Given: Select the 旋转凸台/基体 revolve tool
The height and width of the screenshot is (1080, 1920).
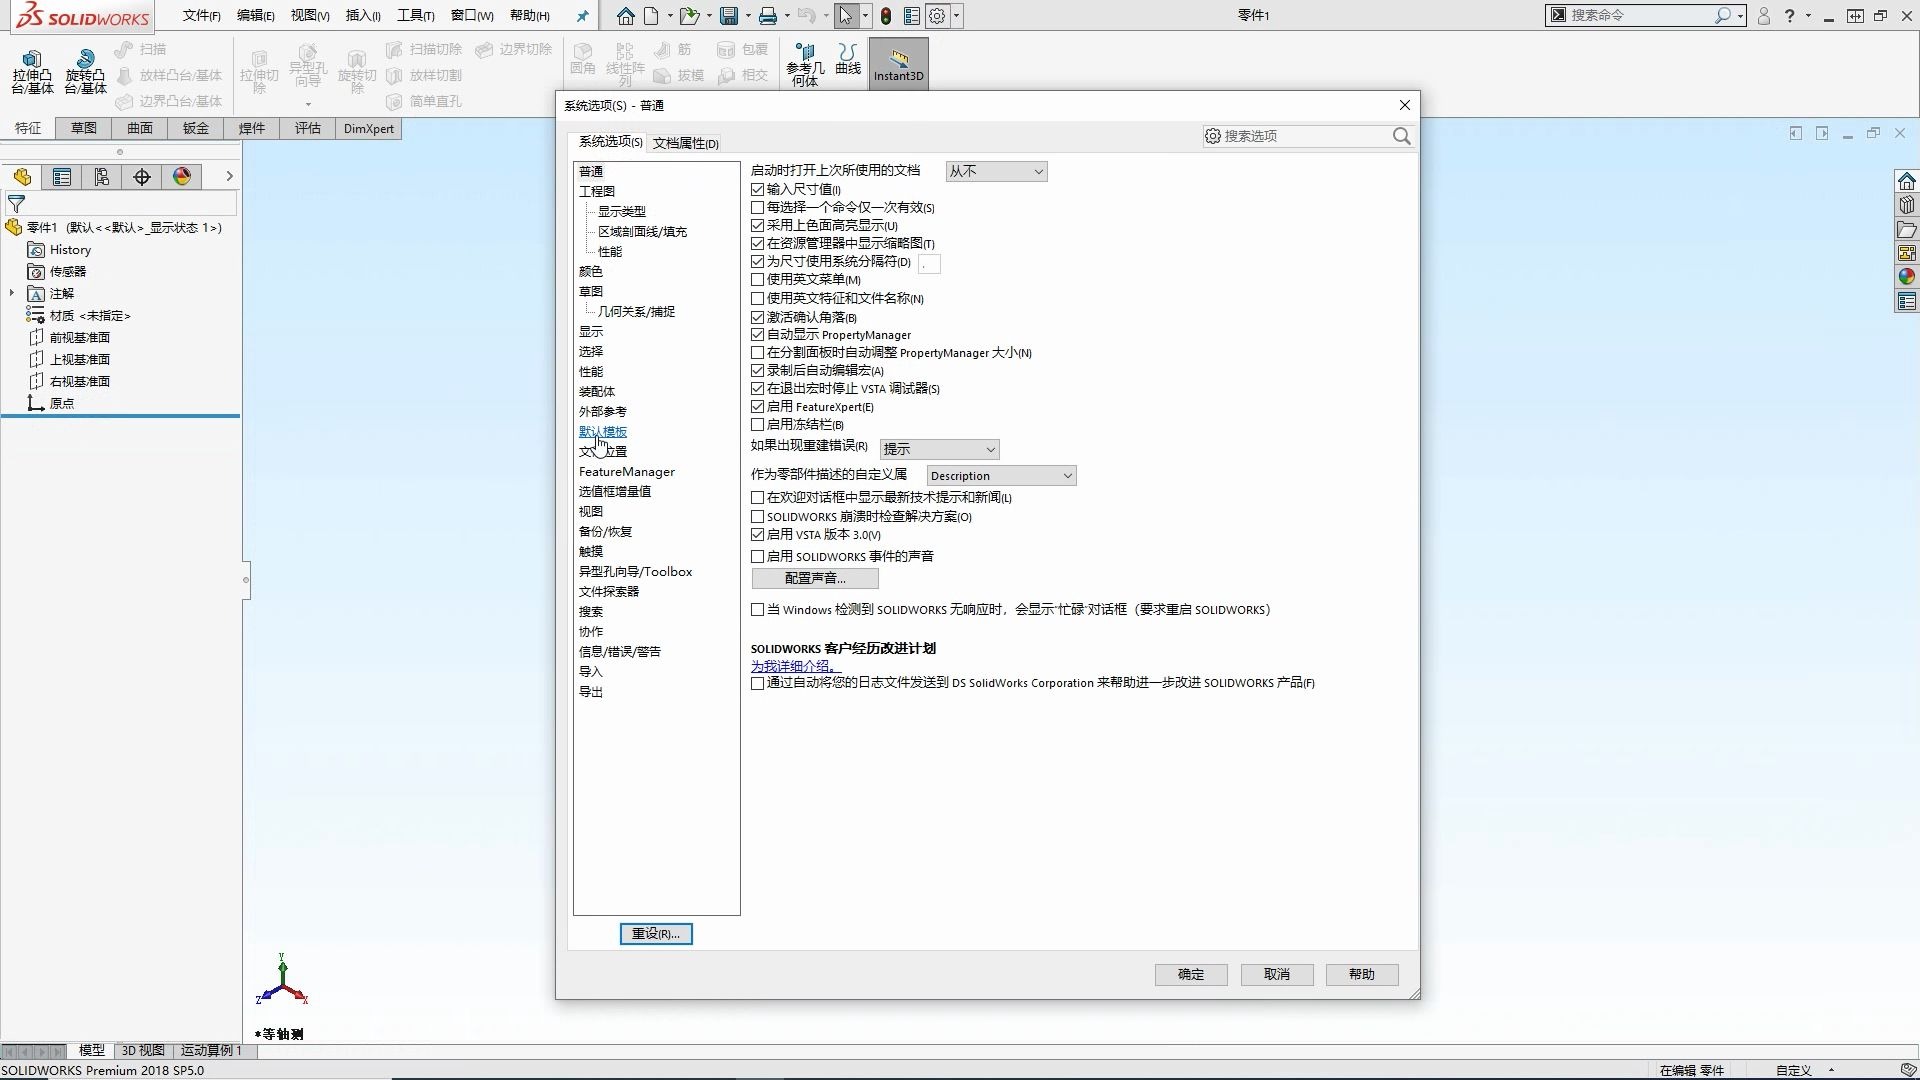Looking at the screenshot, I should [85, 72].
